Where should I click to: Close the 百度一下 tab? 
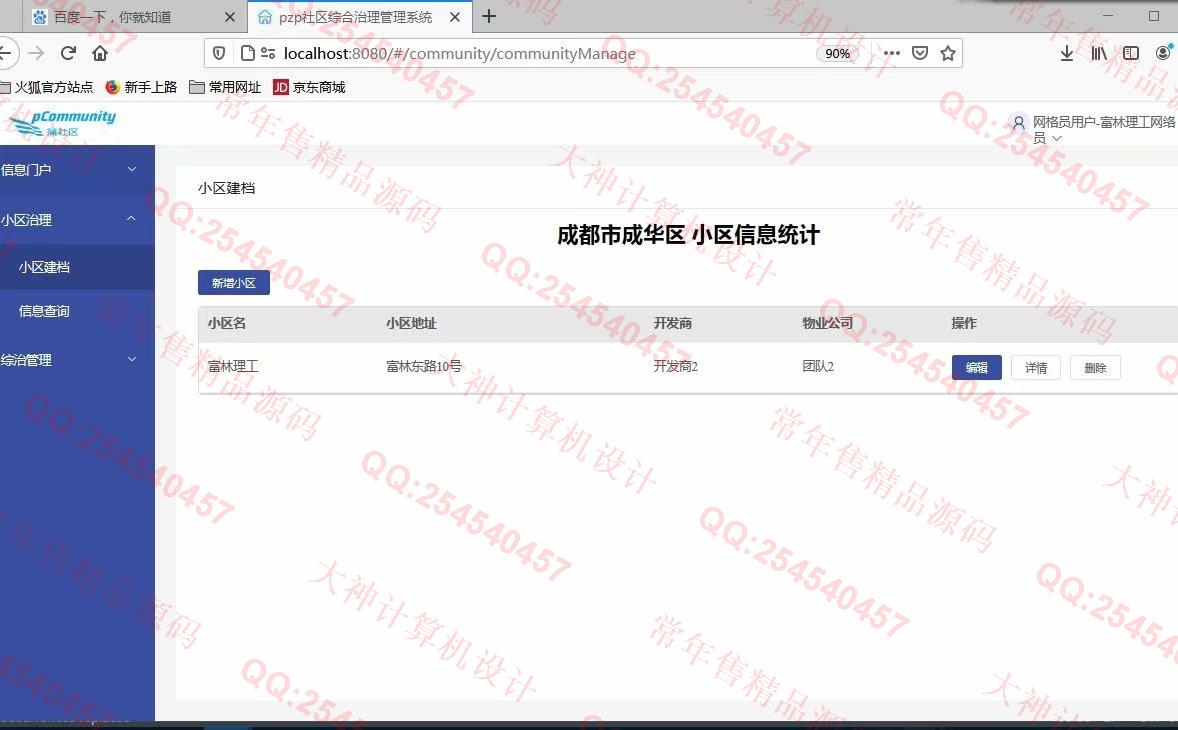(230, 17)
